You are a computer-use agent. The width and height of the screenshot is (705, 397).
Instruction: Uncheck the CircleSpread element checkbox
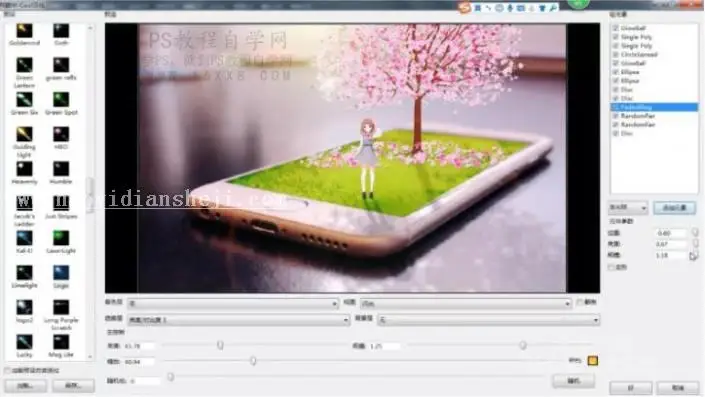click(616, 54)
